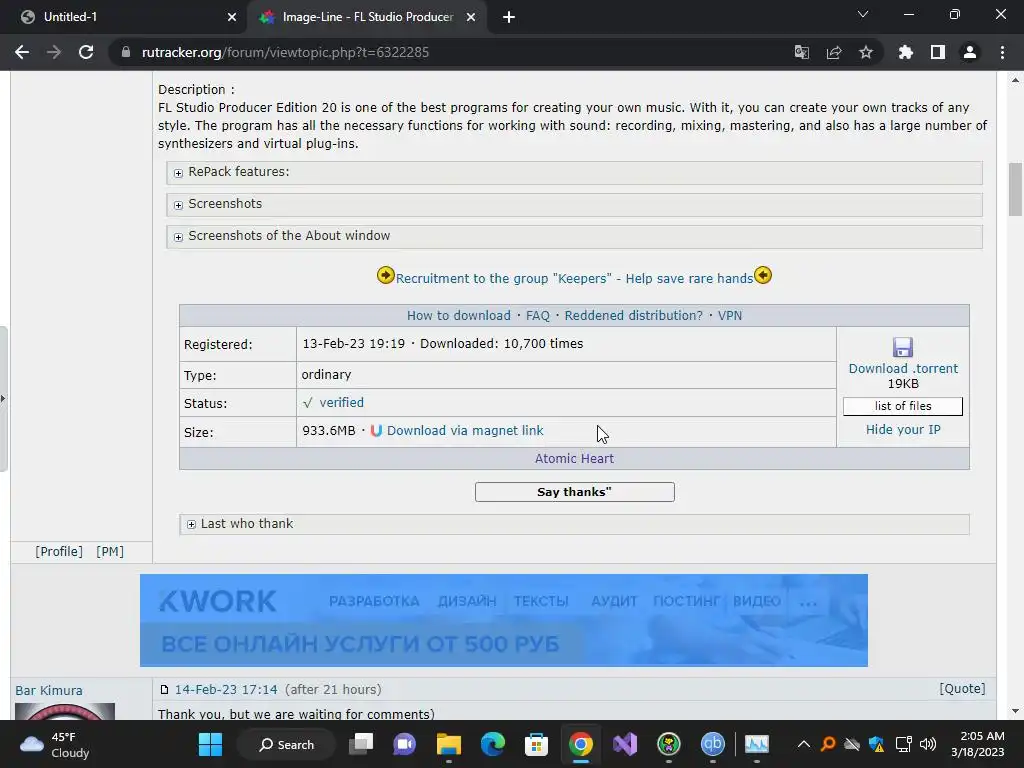Toggle the browser side panel
The height and width of the screenshot is (768, 1024).
coord(938,52)
